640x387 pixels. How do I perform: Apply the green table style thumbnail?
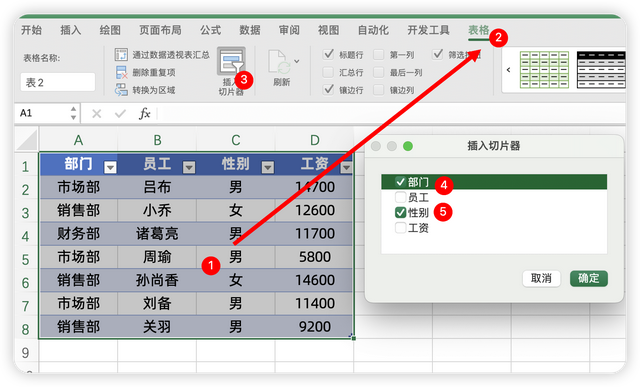(544, 70)
